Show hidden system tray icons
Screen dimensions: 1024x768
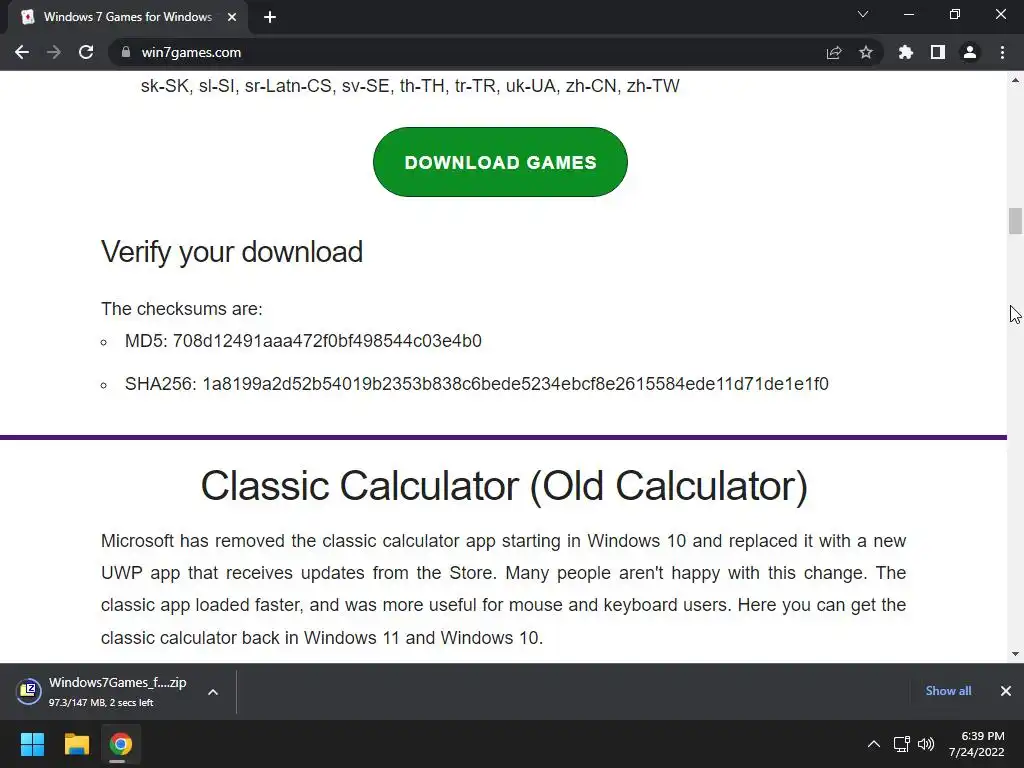pyautogui.click(x=873, y=744)
